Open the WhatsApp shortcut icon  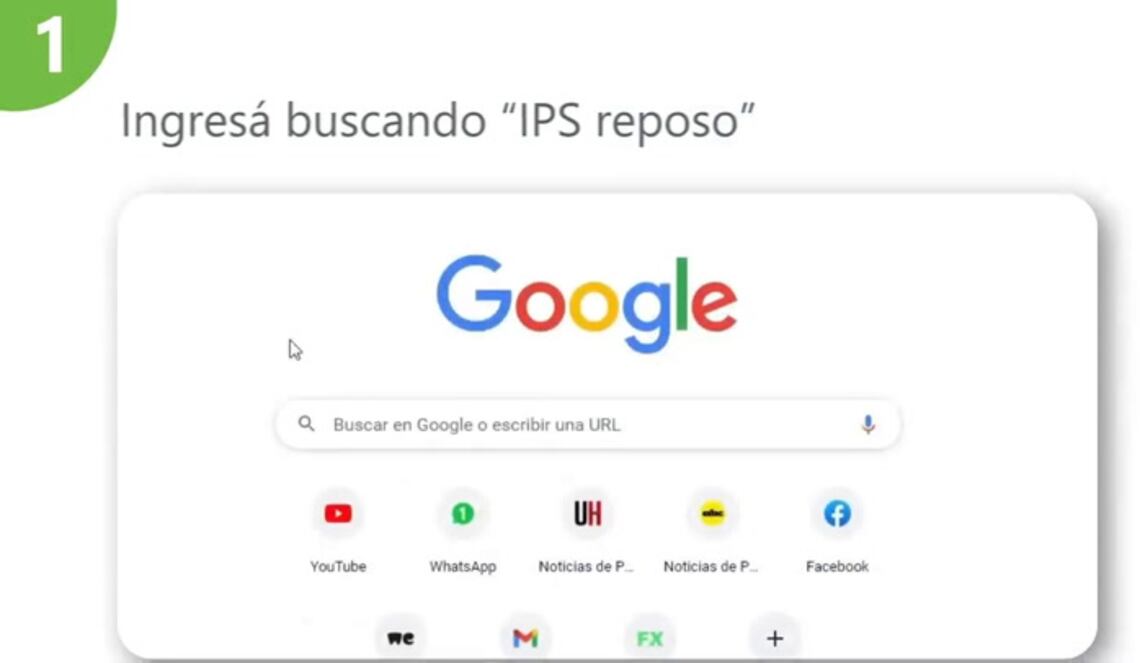point(463,514)
